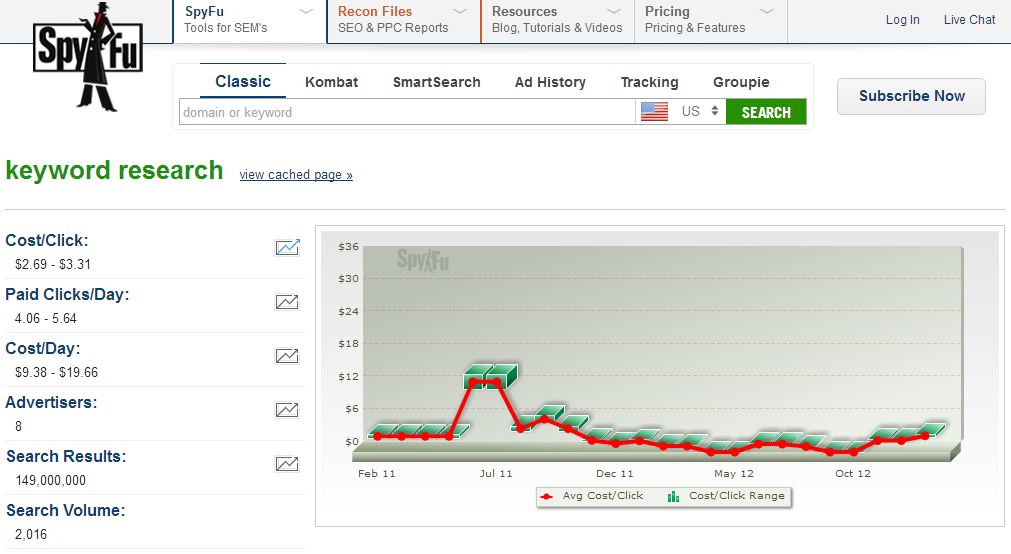1011x554 pixels.
Task: Show the Cost/Click chart icon
Action: tap(287, 247)
